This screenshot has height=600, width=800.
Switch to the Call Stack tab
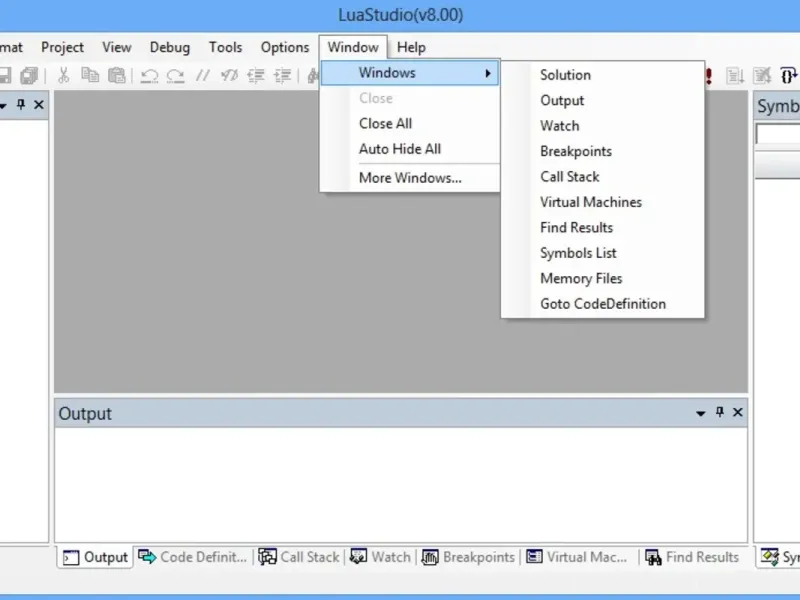(299, 557)
